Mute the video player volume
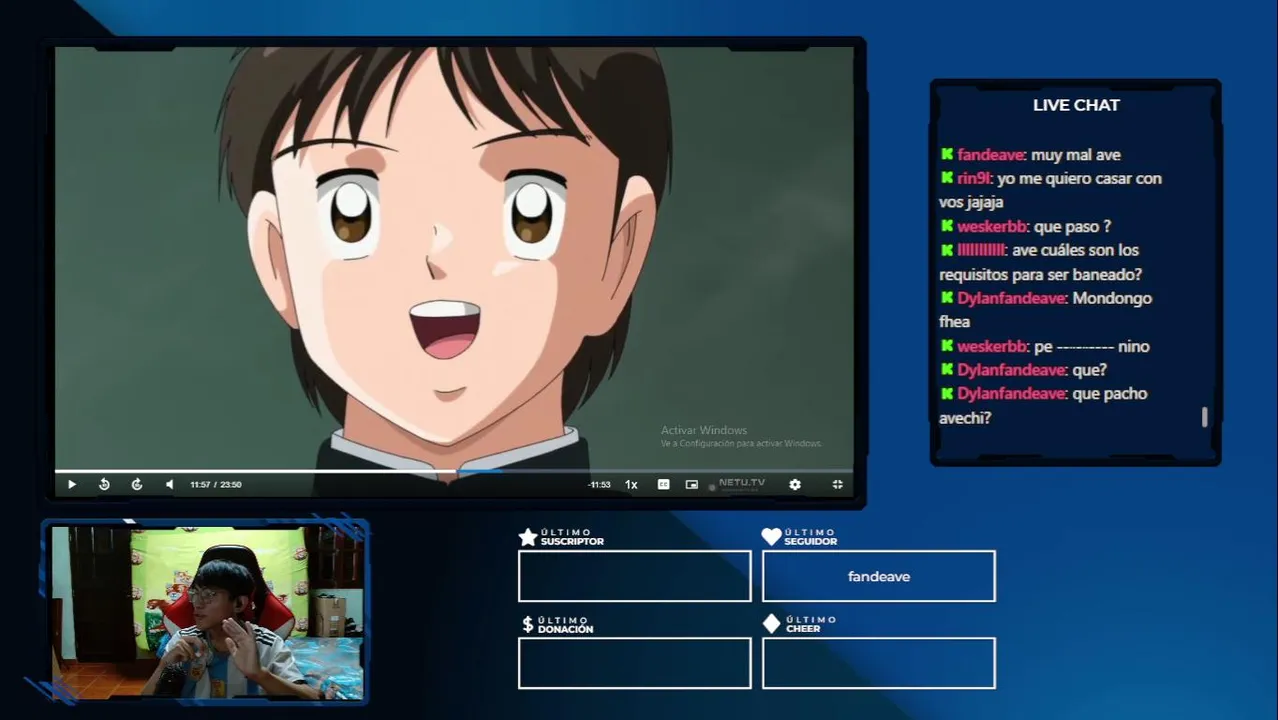Viewport: 1278px width, 720px height. [169, 484]
